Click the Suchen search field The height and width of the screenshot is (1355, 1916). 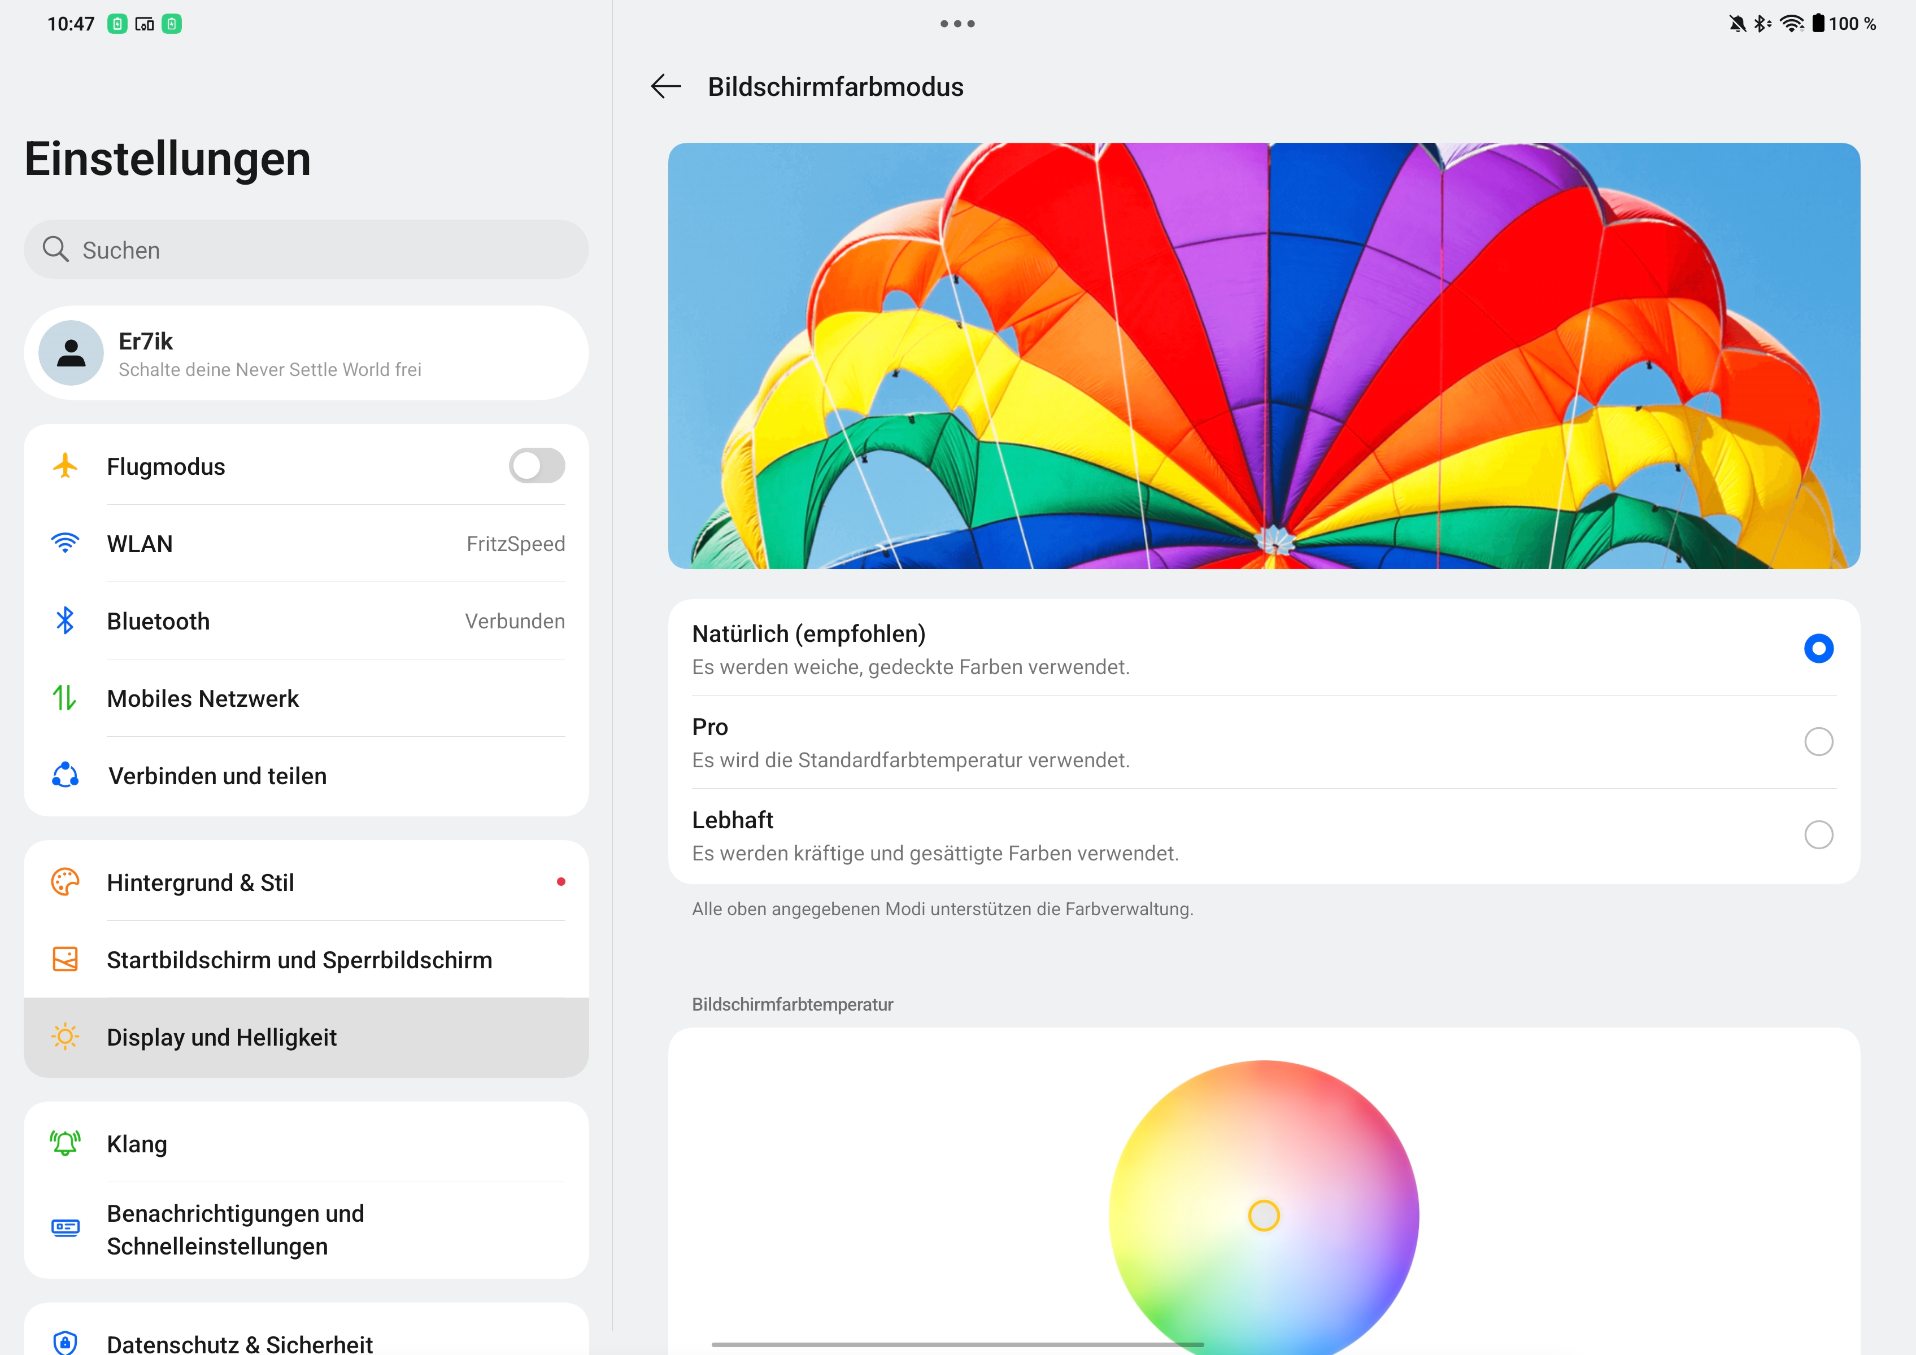[306, 250]
